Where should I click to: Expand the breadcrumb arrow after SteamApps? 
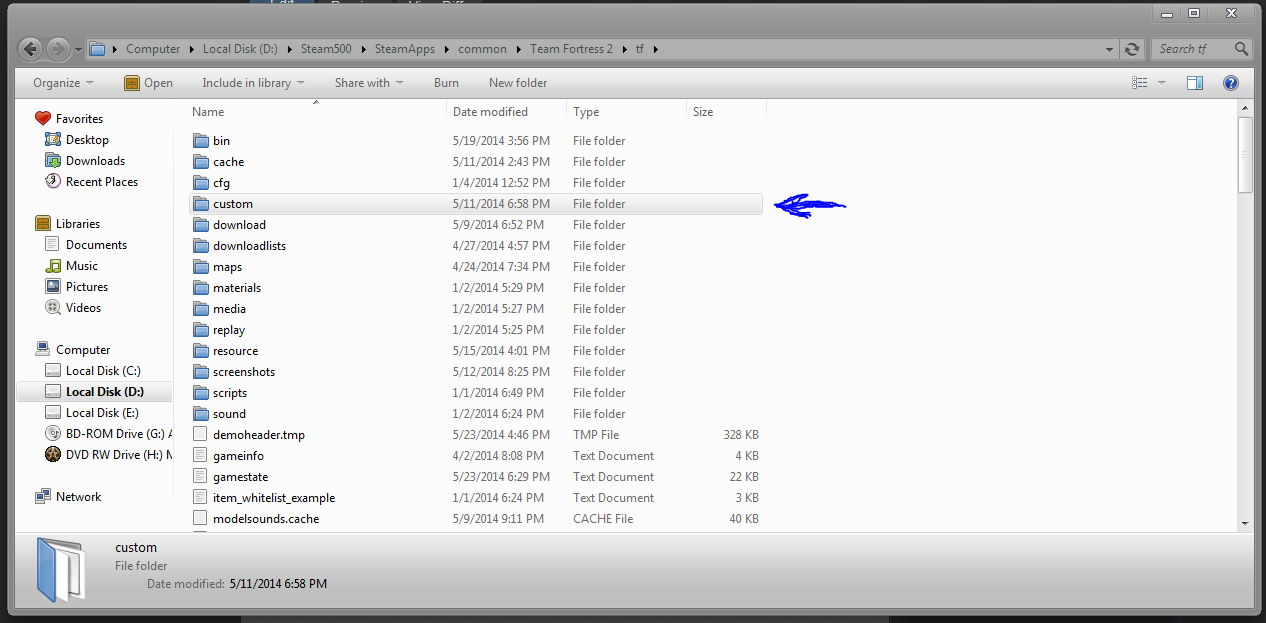coord(448,49)
